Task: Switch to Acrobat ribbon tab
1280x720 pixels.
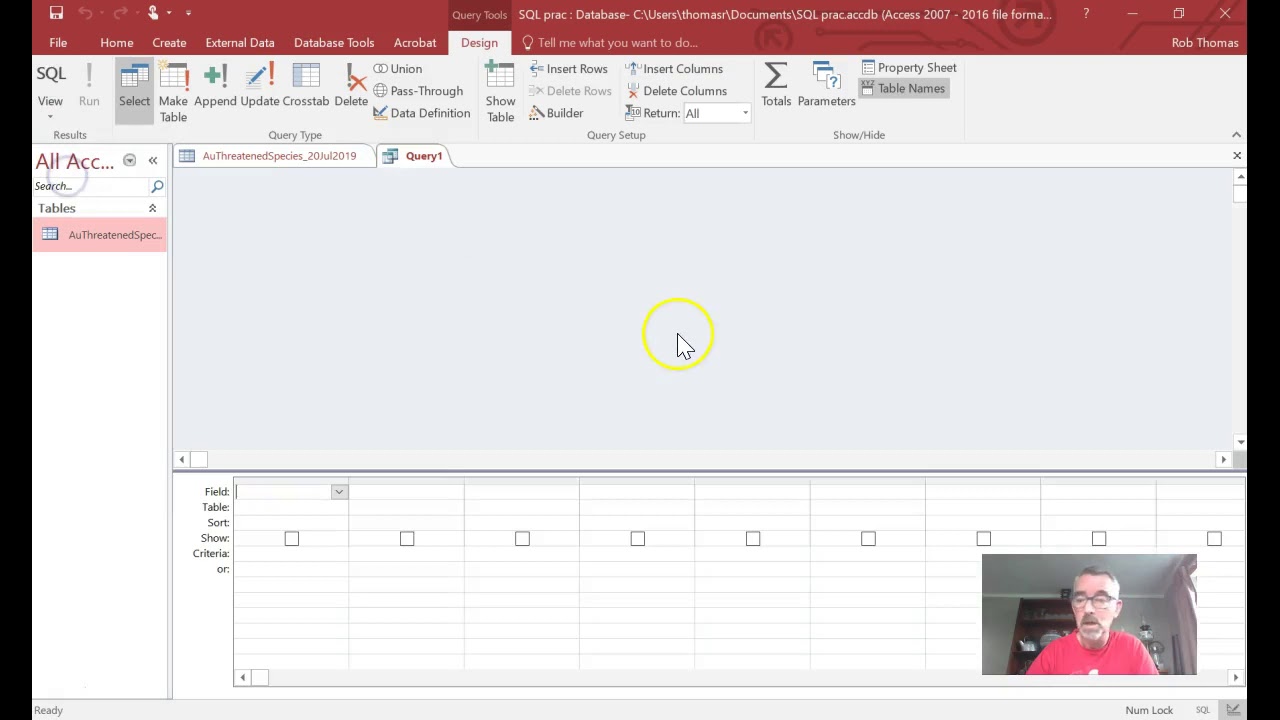Action: click(x=415, y=43)
